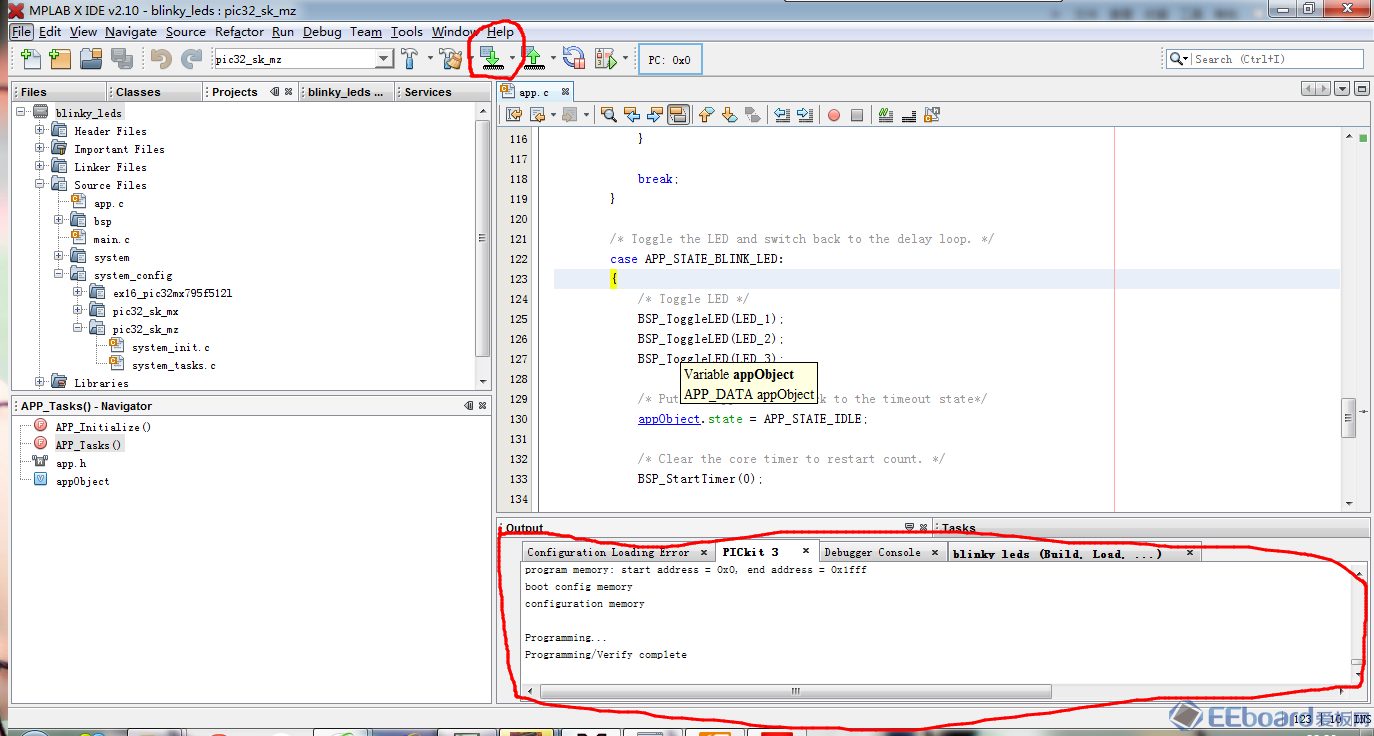
Task: Click the New File toolbar icon
Action: click(x=30, y=59)
